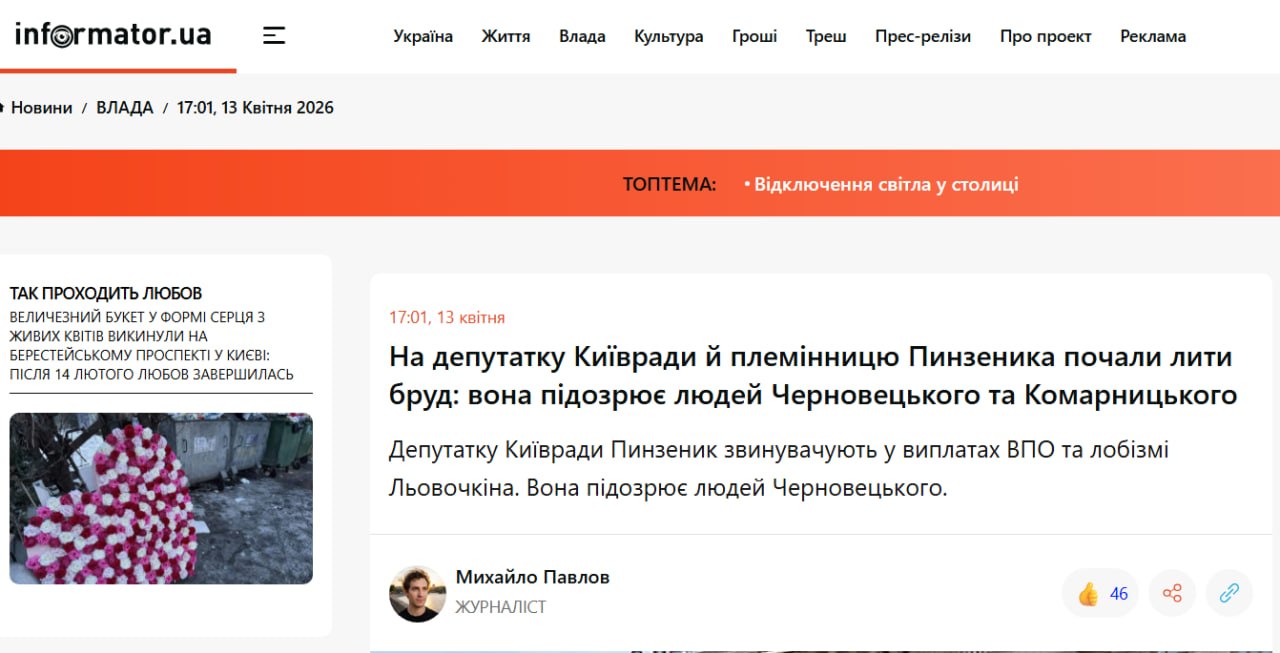1280x653 pixels.
Task: Click the informator.ua logo
Action: [x=113, y=35]
